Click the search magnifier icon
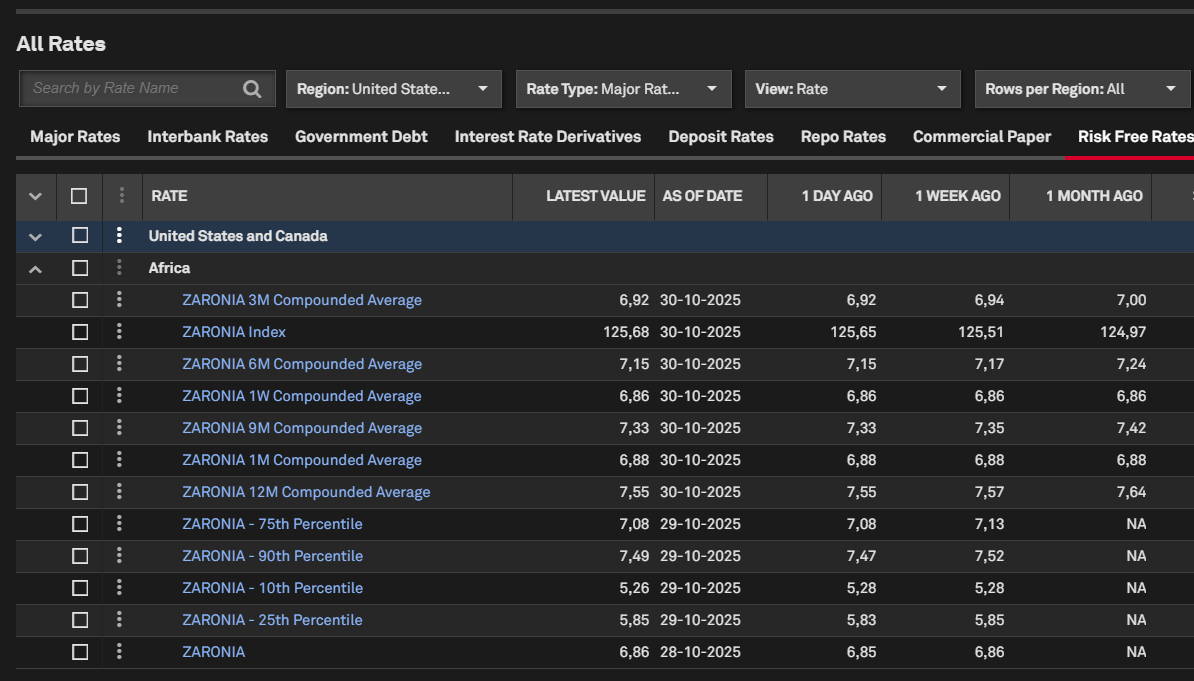The width and height of the screenshot is (1194, 681). click(252, 89)
